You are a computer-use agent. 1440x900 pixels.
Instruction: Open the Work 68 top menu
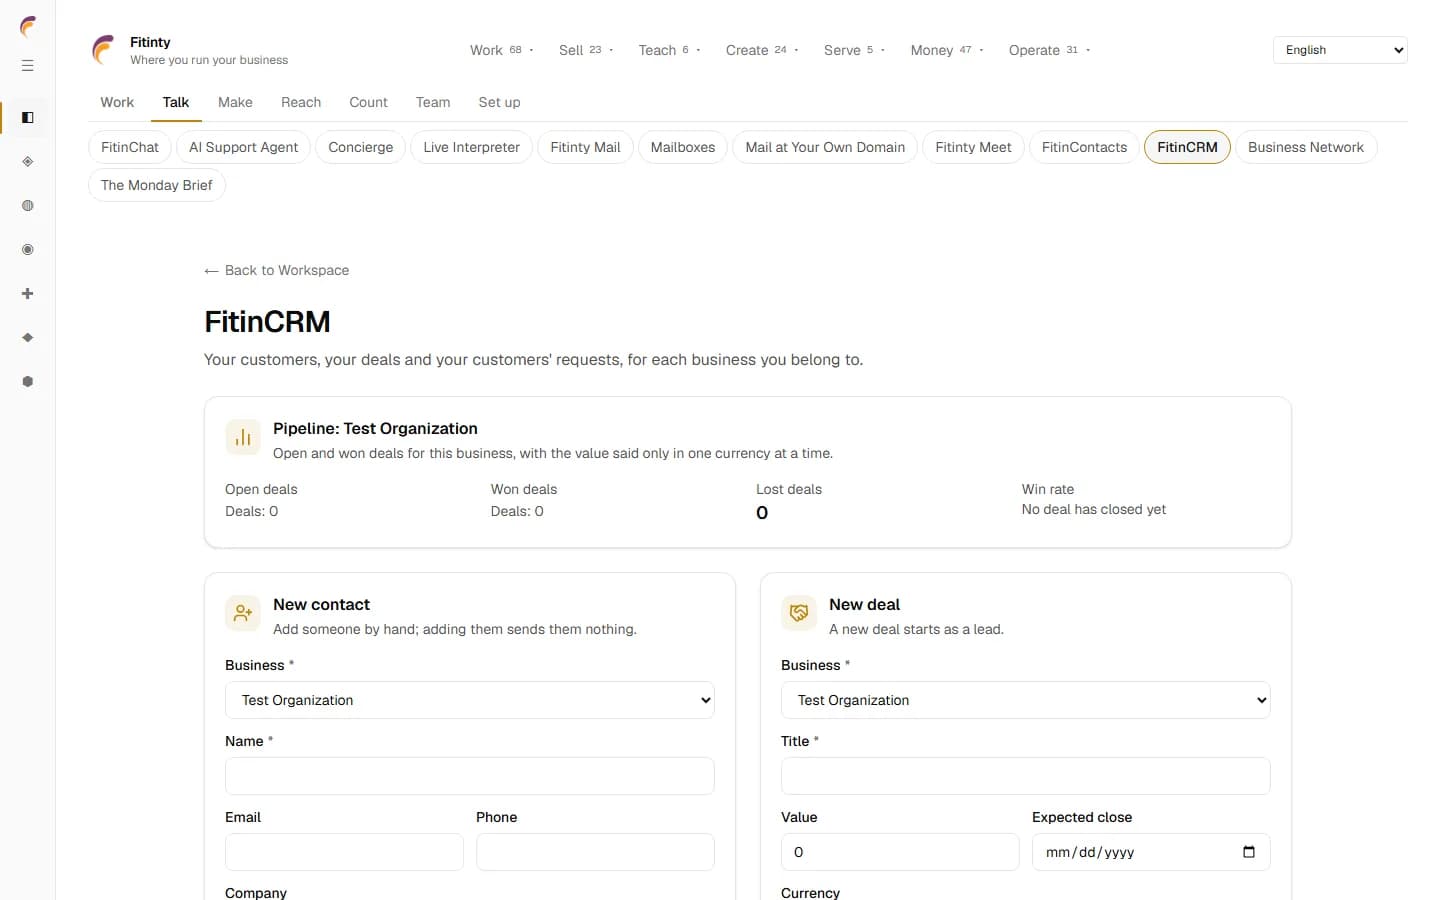point(502,50)
